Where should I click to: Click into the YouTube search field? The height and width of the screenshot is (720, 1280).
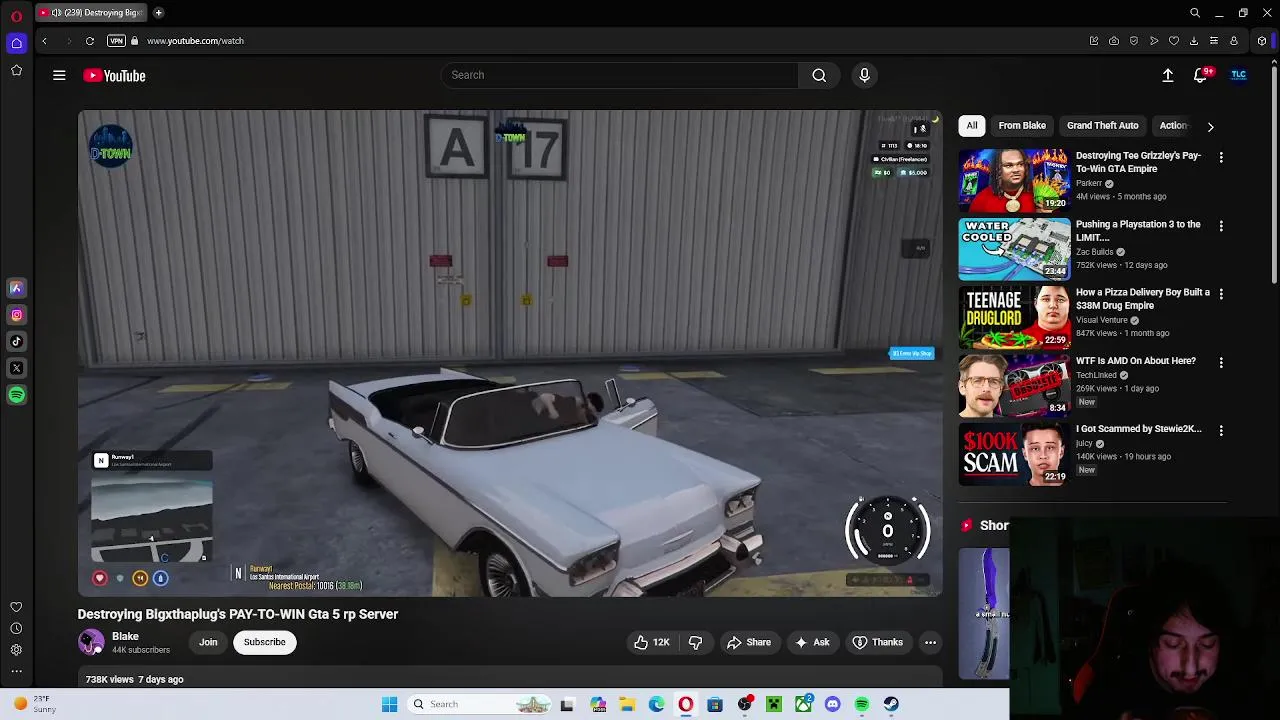(620, 75)
